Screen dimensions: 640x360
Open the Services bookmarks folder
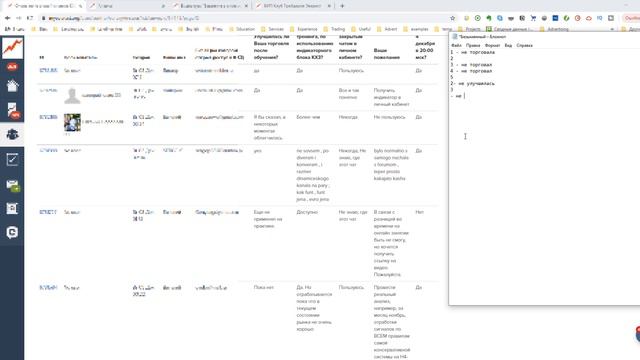point(273,29)
